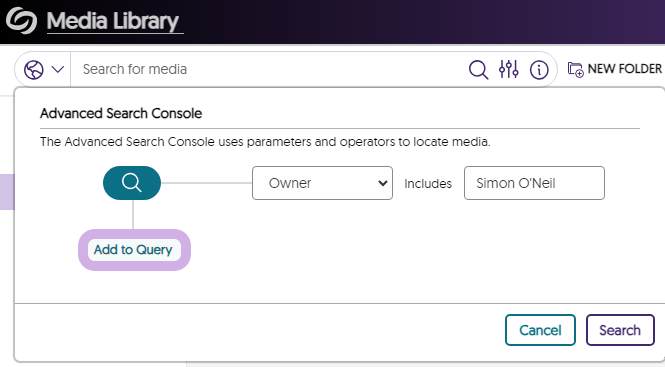Run the query with Search button
Screen dimensions: 665x367
(620, 330)
